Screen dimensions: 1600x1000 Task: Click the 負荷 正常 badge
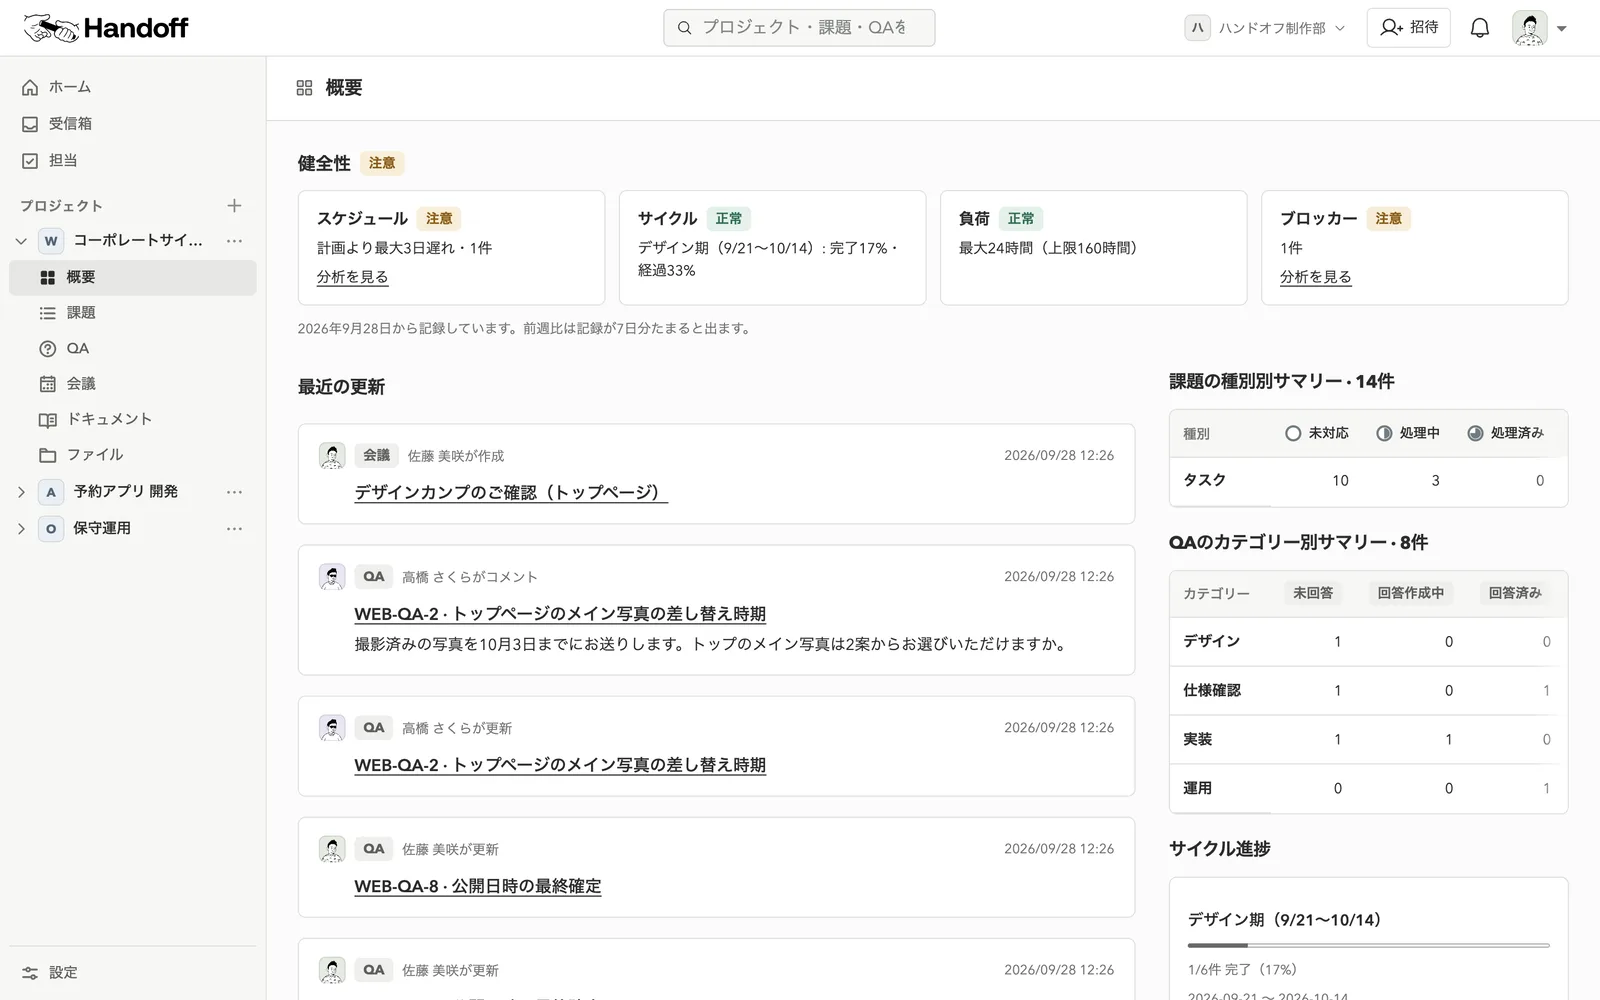tap(1020, 218)
